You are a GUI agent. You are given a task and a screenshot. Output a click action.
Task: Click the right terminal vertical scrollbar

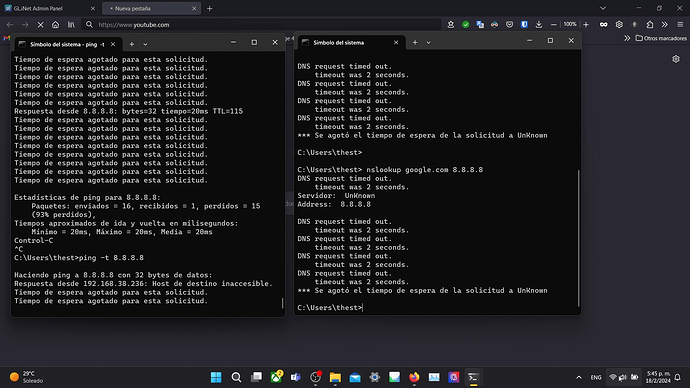pos(578,238)
